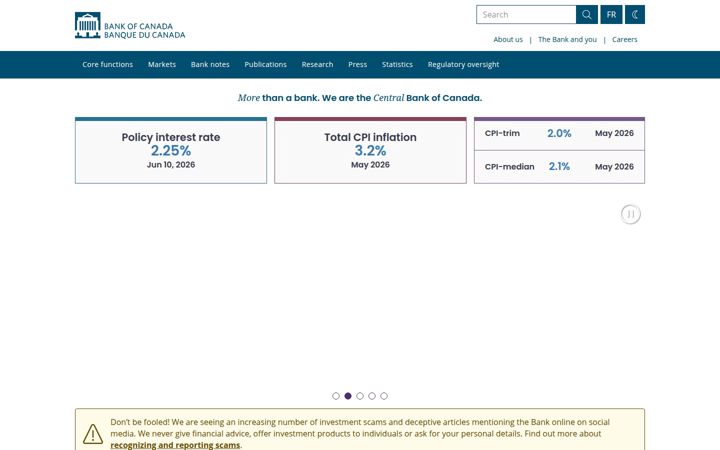
Task: Open the Policy interest rate card
Action: tap(171, 151)
